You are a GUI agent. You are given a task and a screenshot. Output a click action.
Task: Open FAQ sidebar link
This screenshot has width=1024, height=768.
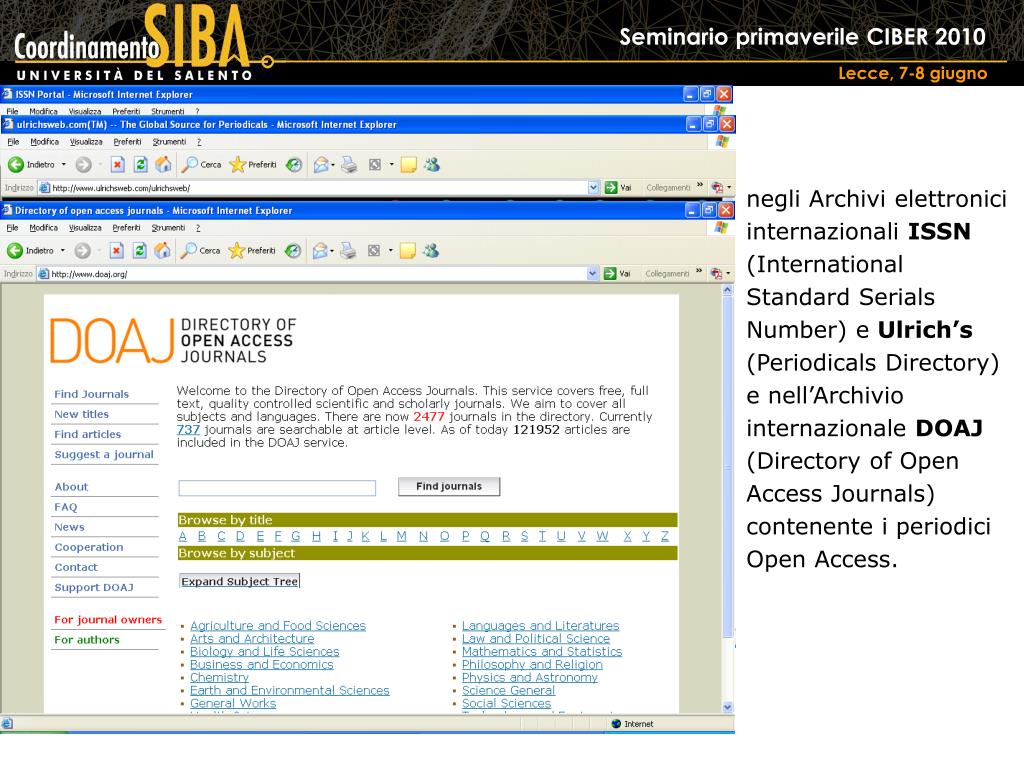pyautogui.click(x=65, y=507)
